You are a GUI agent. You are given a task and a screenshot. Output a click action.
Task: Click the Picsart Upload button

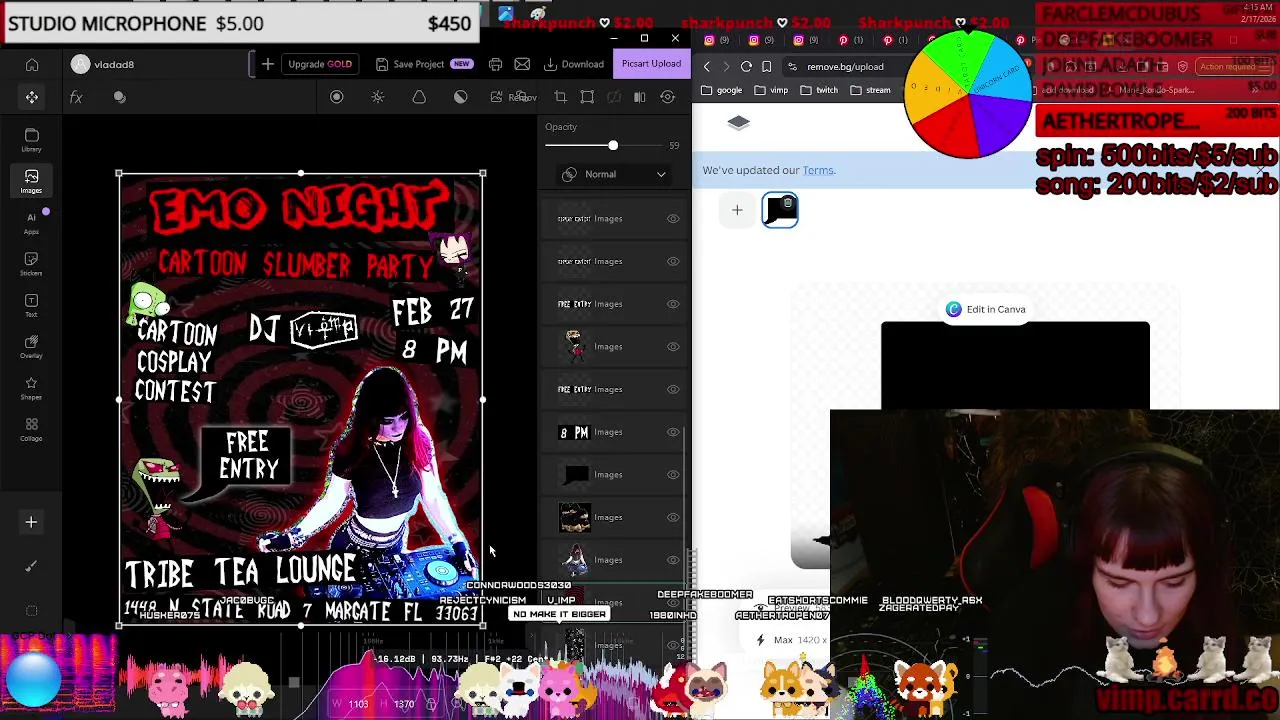tap(651, 64)
